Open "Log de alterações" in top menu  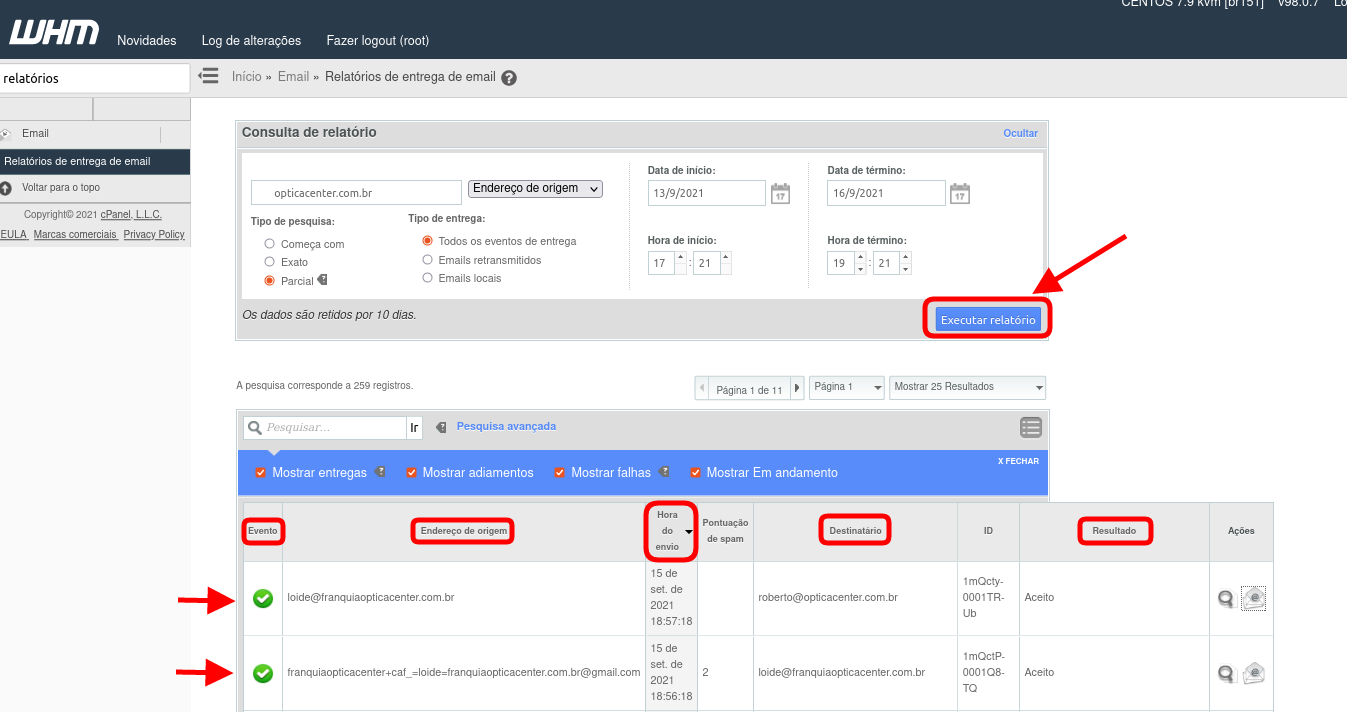251,41
